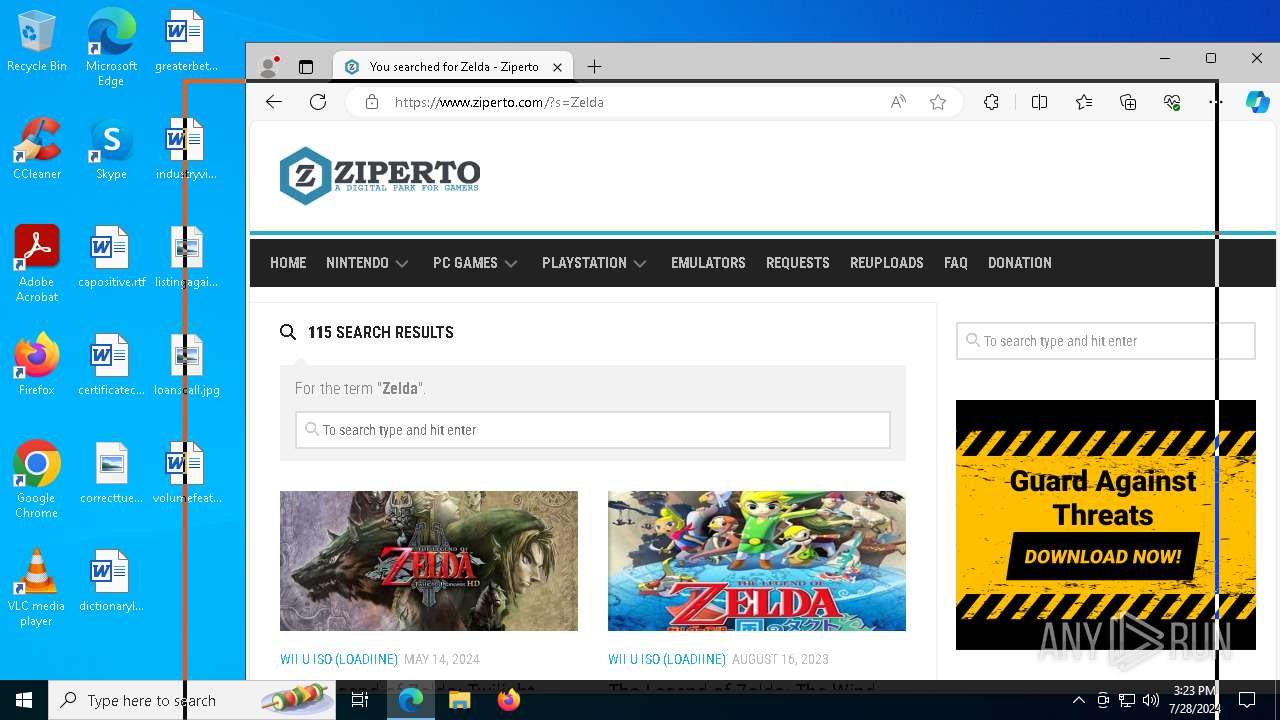Refresh the Ziperto page
Viewport: 1280px width, 720px height.
point(318,102)
